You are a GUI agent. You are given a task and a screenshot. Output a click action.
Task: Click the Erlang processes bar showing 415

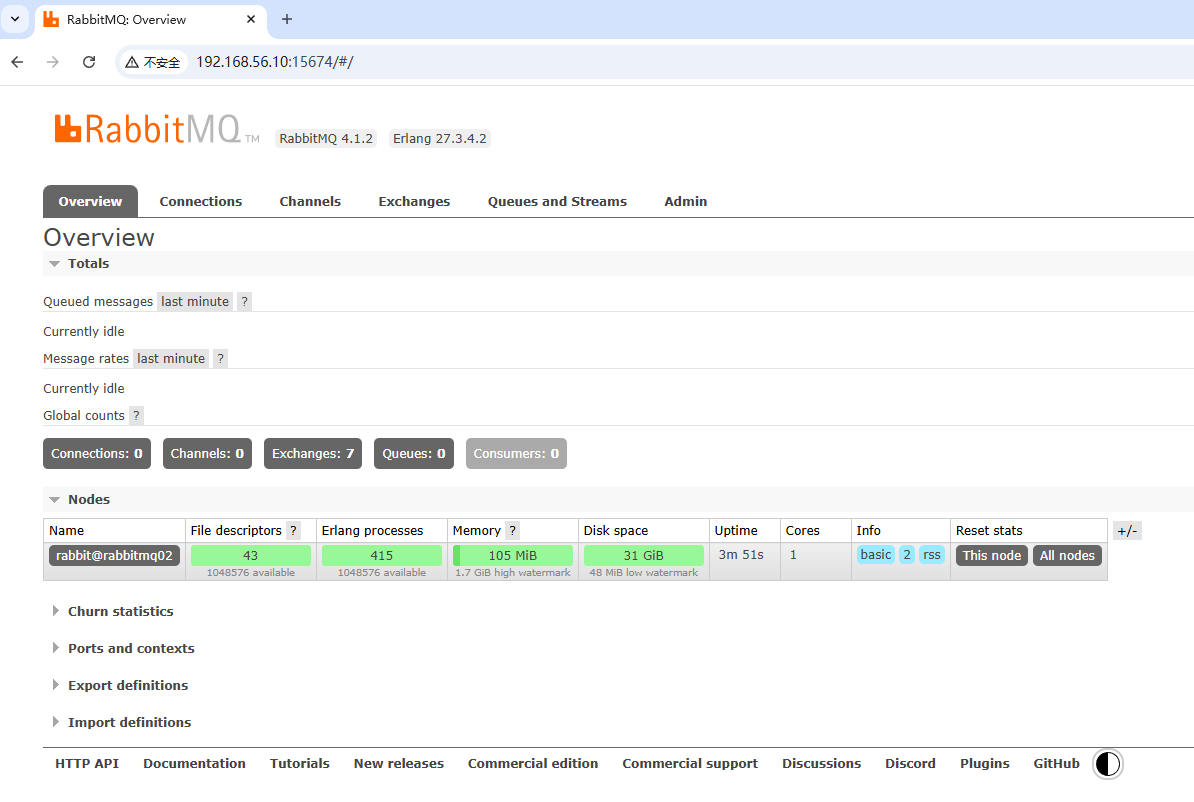click(x=382, y=556)
